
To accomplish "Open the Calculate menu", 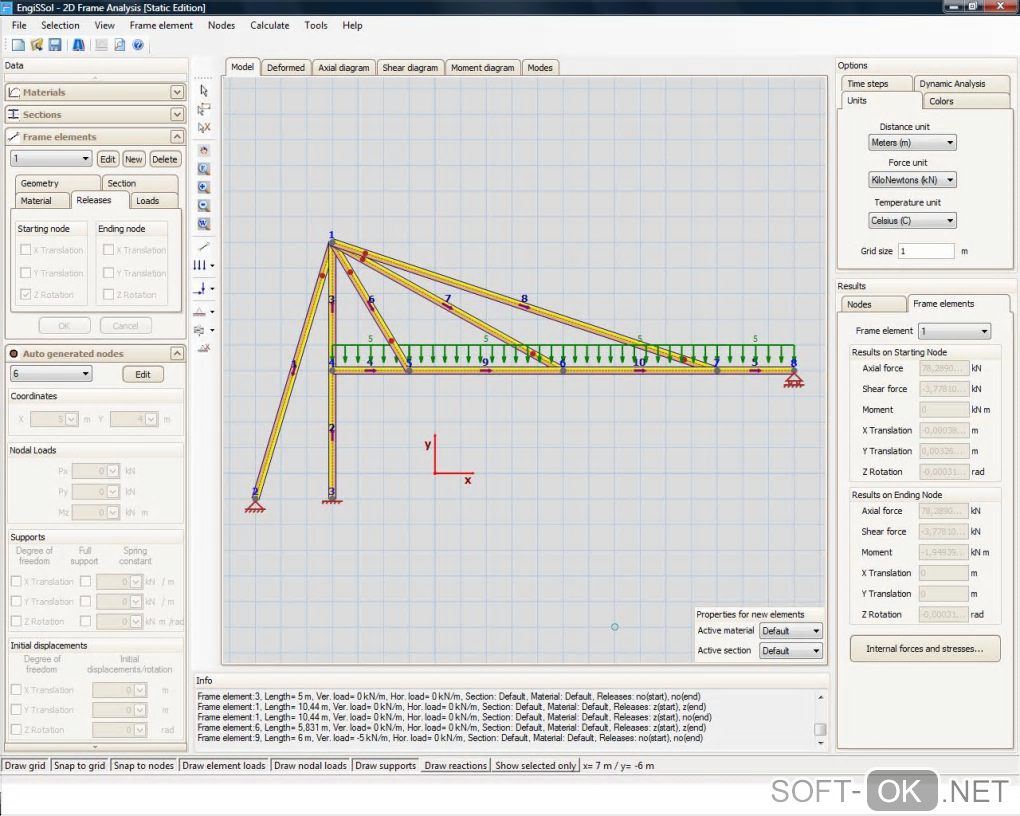I will click(269, 25).
